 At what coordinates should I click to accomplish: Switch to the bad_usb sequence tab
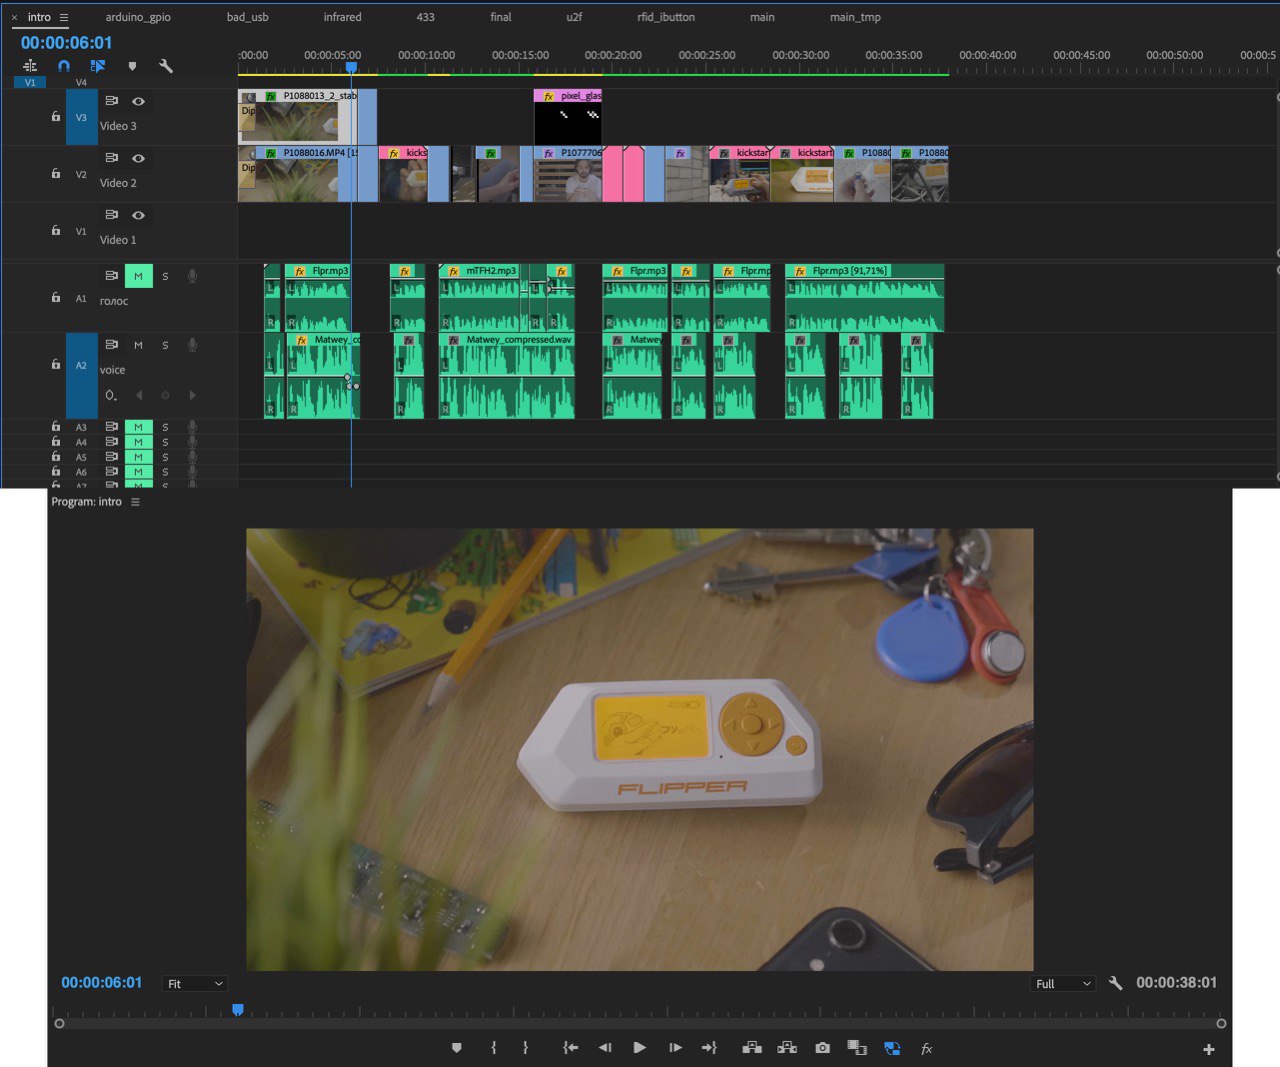247,17
